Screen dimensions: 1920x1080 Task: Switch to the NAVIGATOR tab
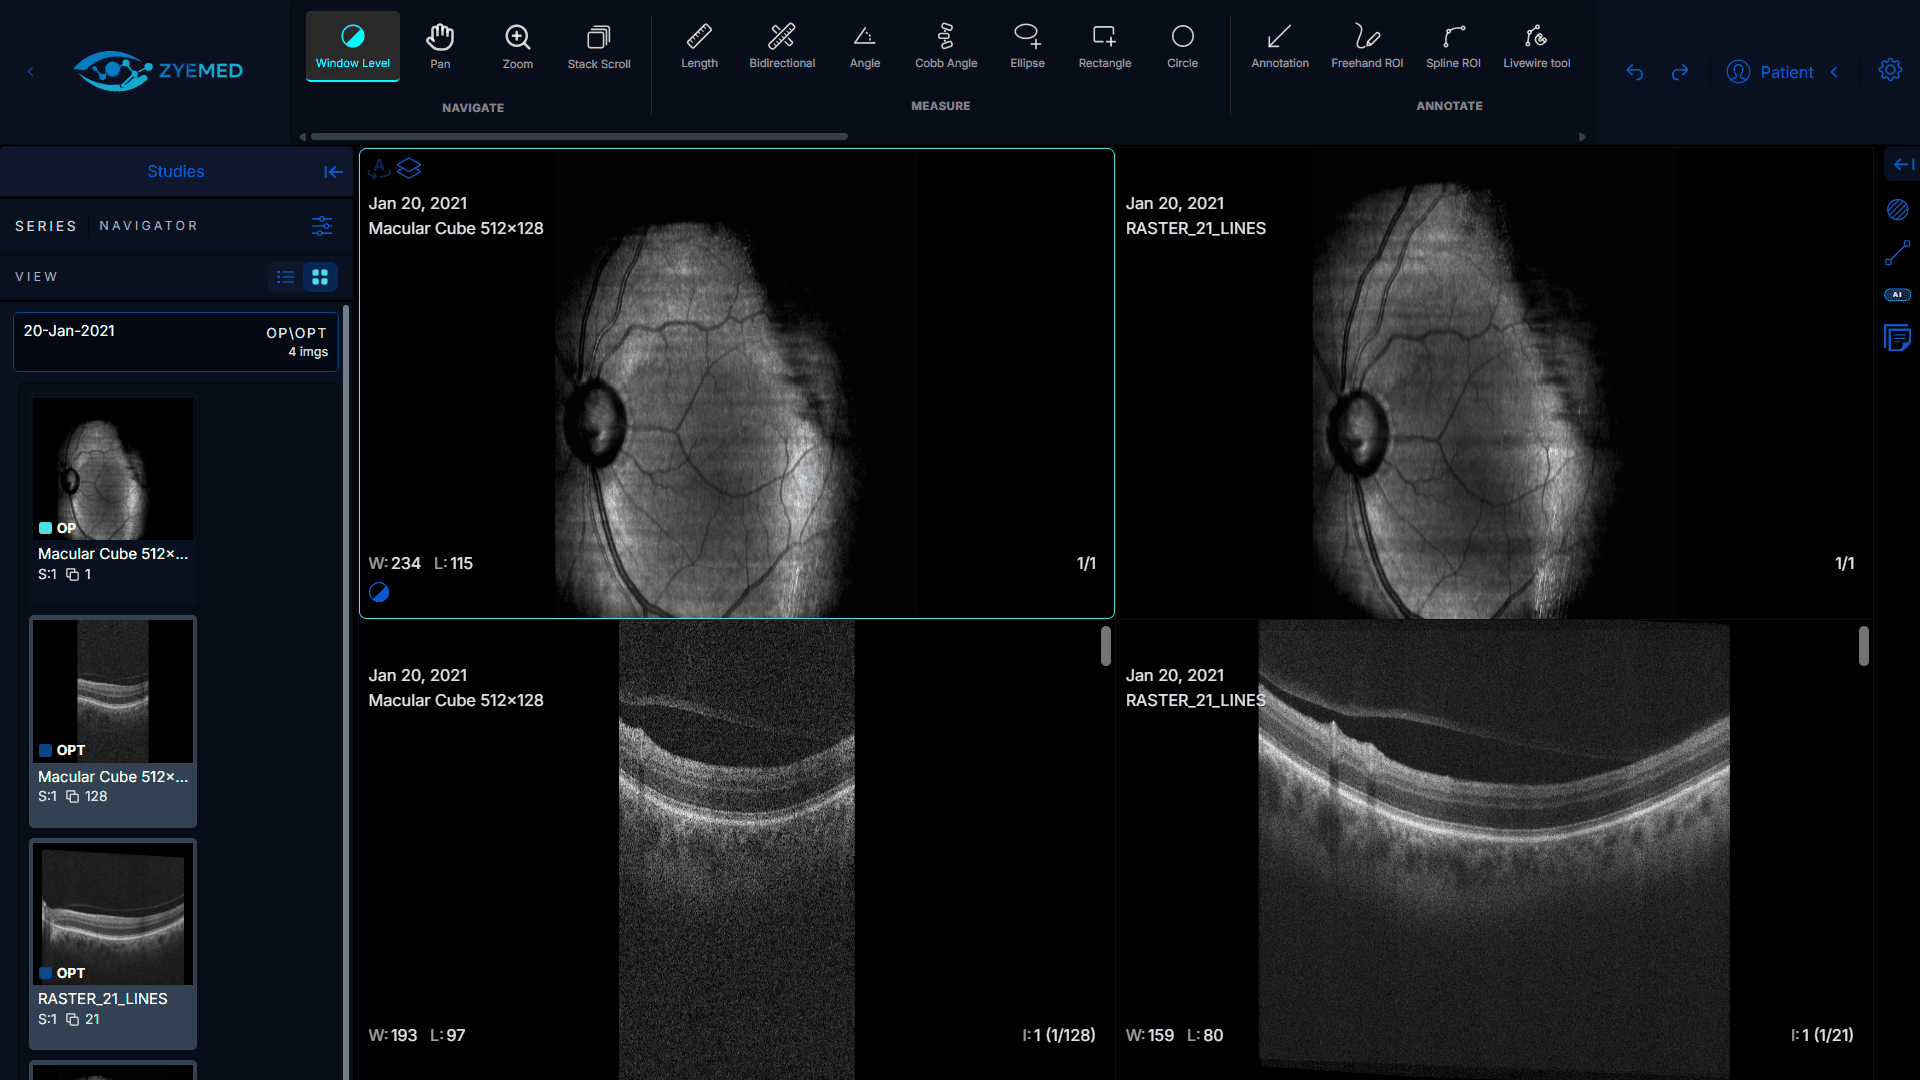click(x=148, y=226)
